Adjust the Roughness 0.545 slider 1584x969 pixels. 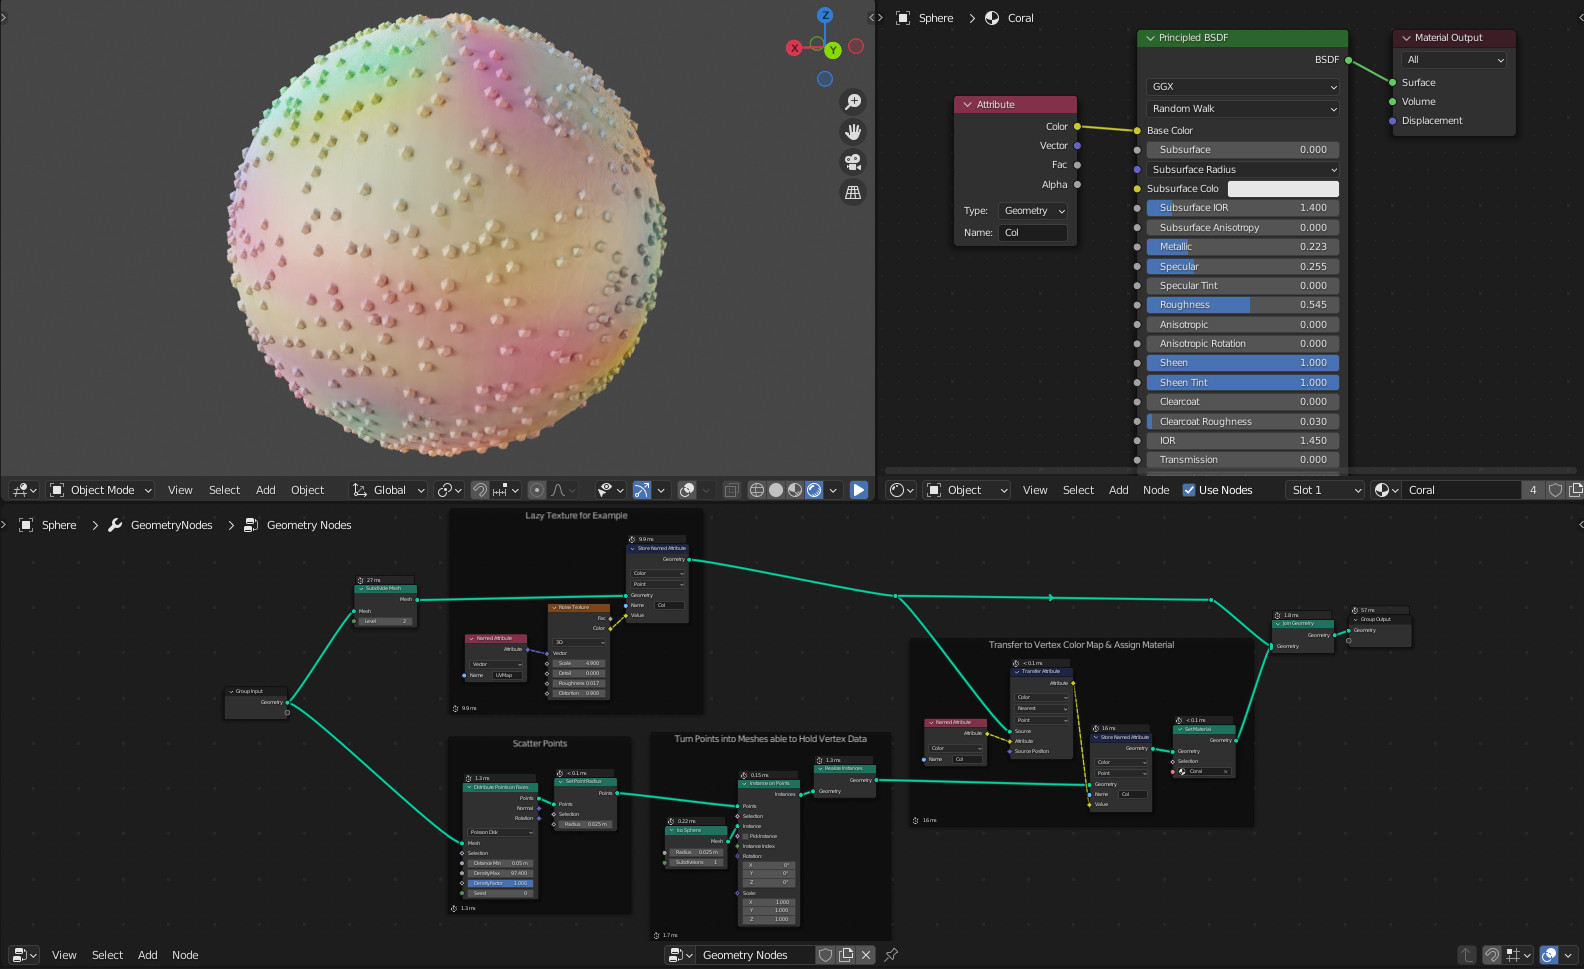[x=1243, y=305]
